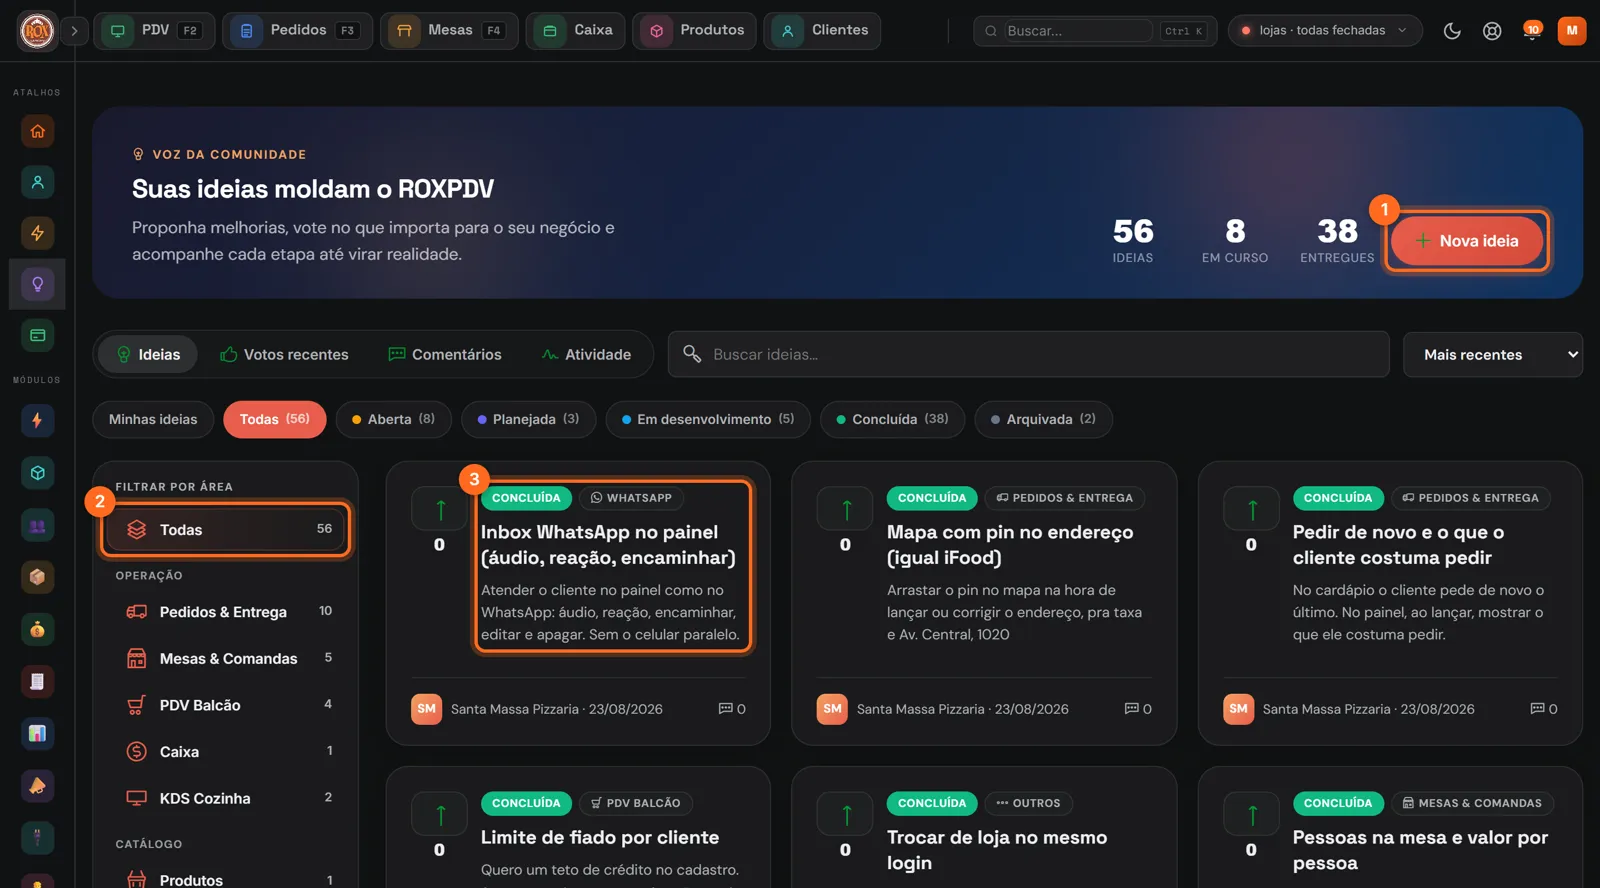Switch to the Atividade tab
1600x888 pixels.
point(587,355)
